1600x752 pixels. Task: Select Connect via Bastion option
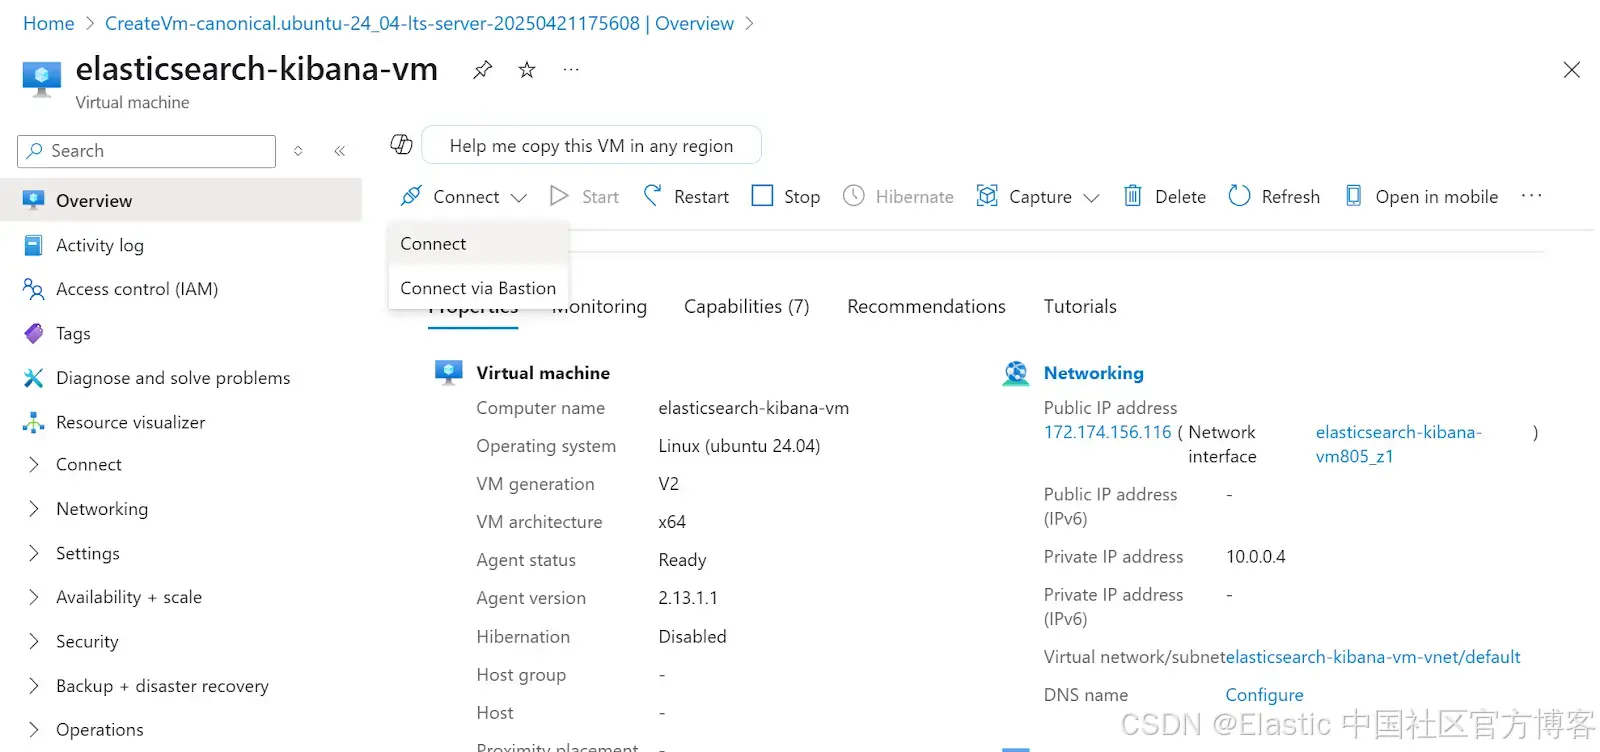[478, 288]
